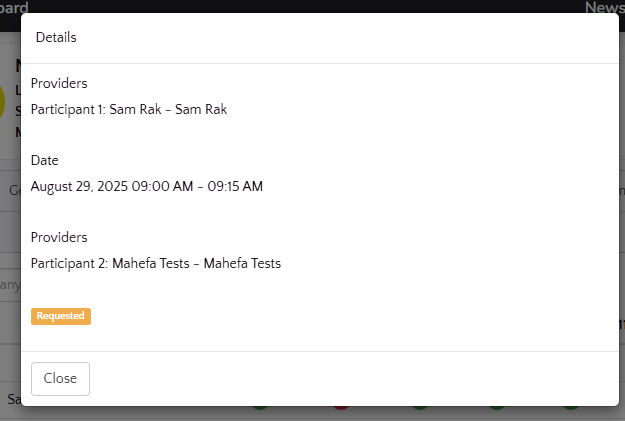Click the leftmost green status dot

pyautogui.click(x=260, y=408)
